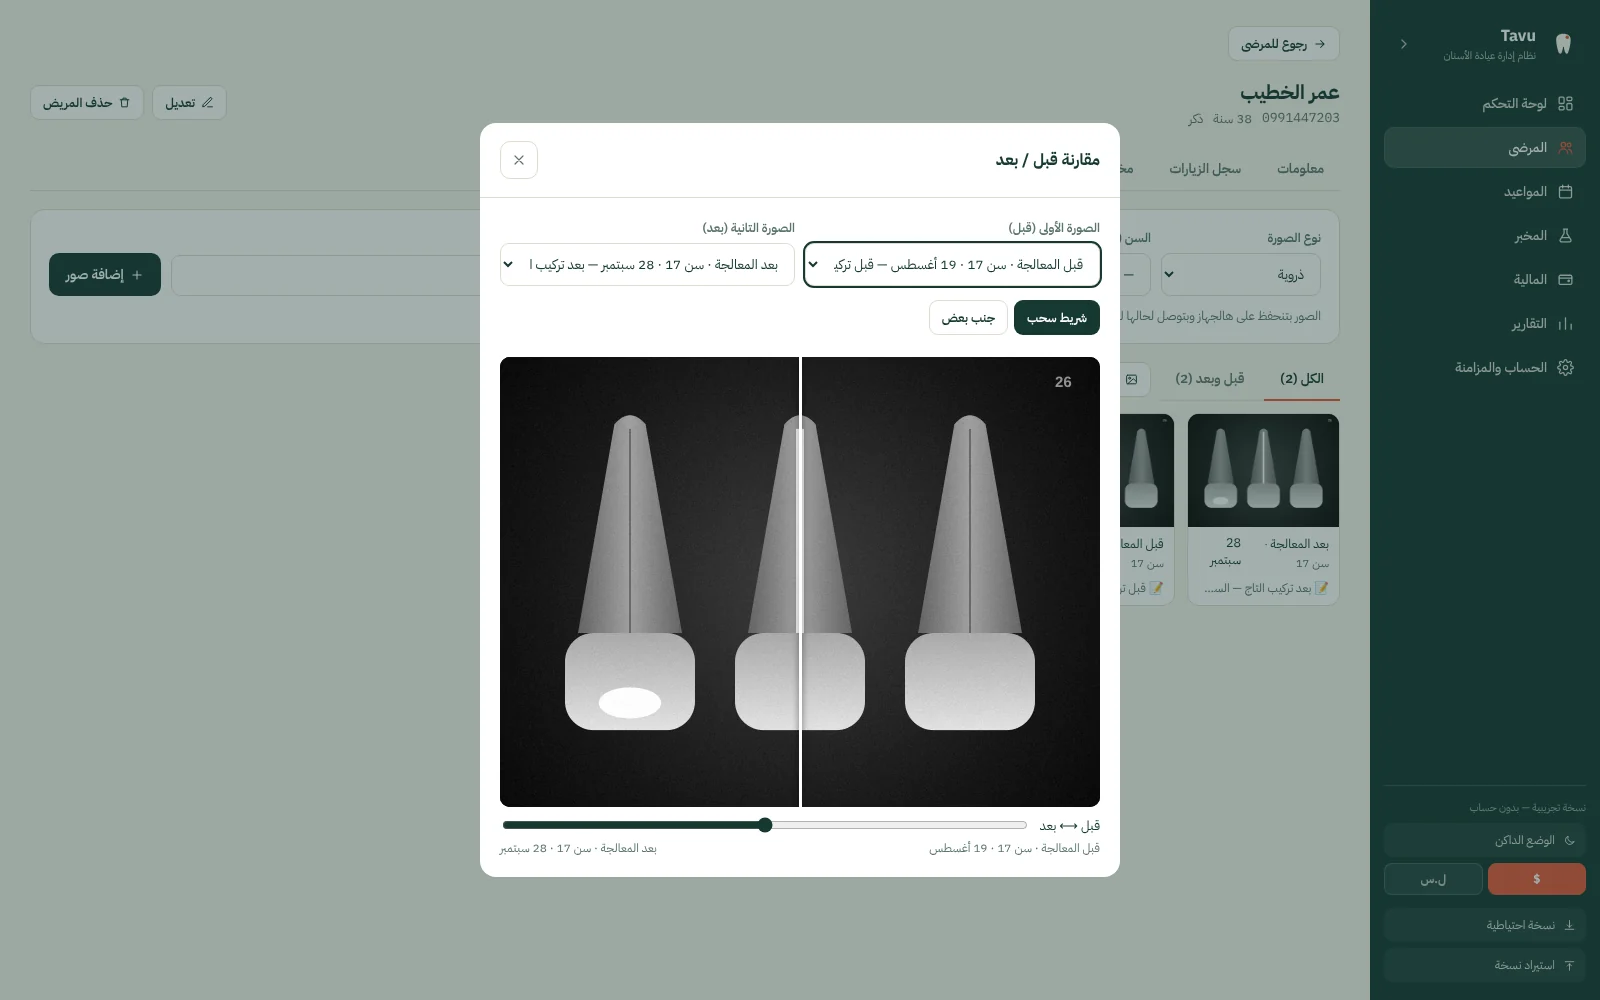Click the بعد المعالجة 28 سبتمبر caption
Image resolution: width=1600 pixels, height=1000 pixels.
[578, 848]
